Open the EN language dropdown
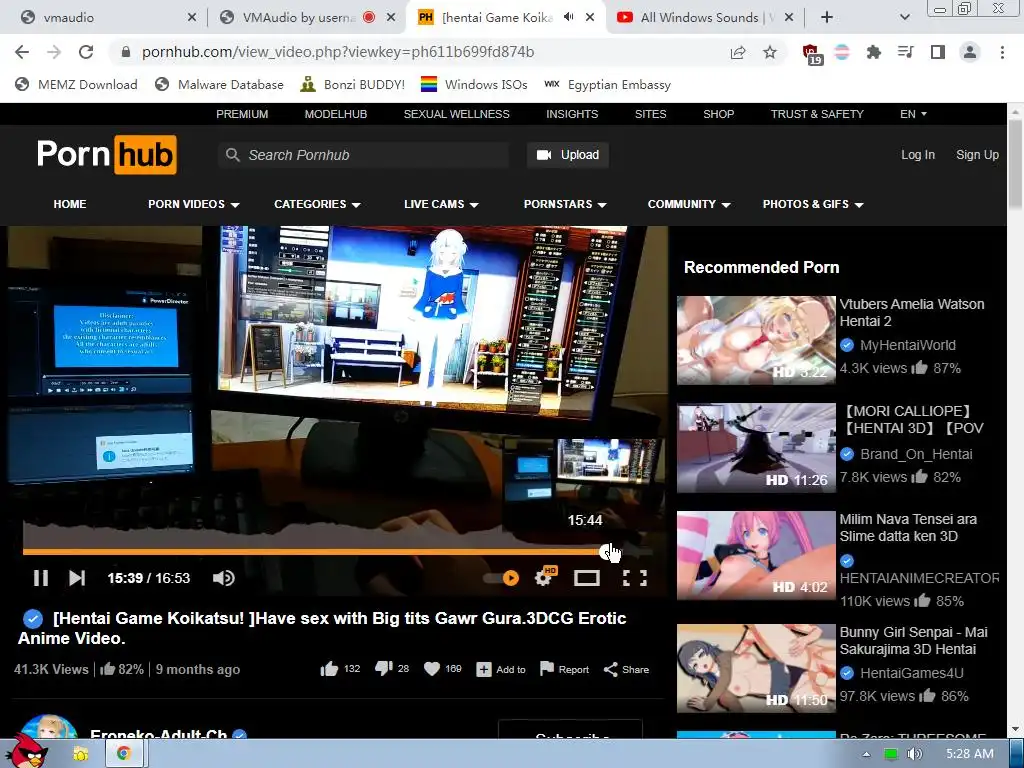Viewport: 1024px width, 768px height. [913, 114]
